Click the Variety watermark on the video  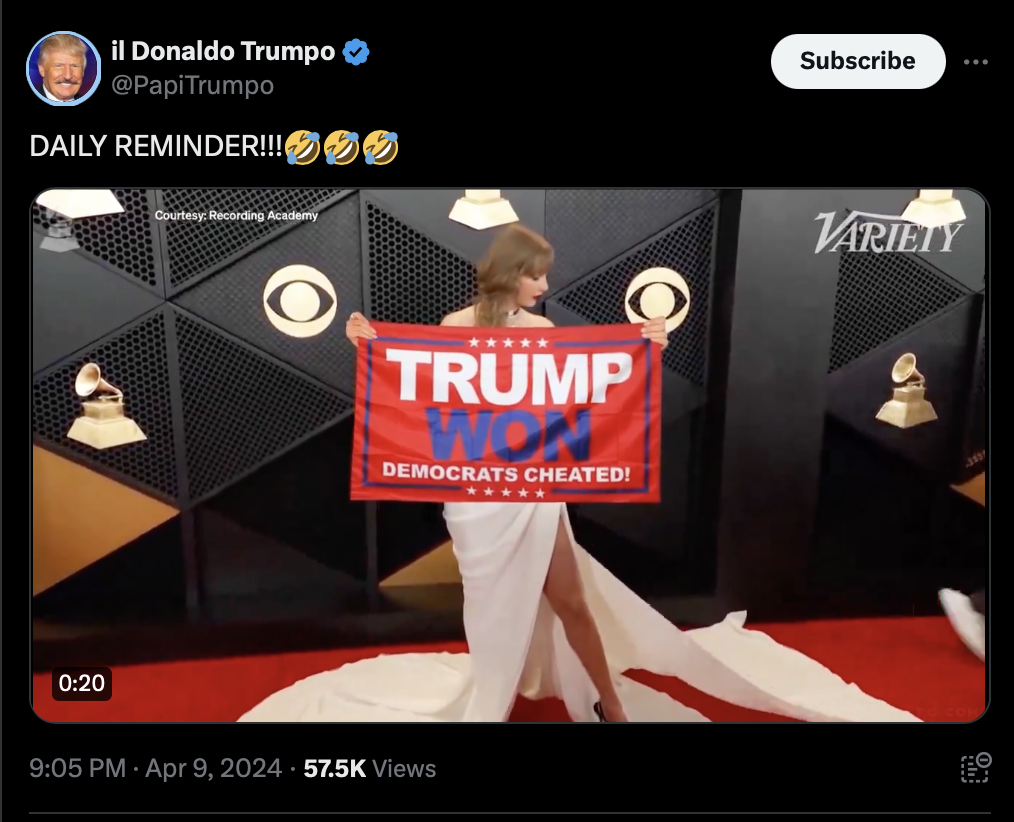coord(888,232)
